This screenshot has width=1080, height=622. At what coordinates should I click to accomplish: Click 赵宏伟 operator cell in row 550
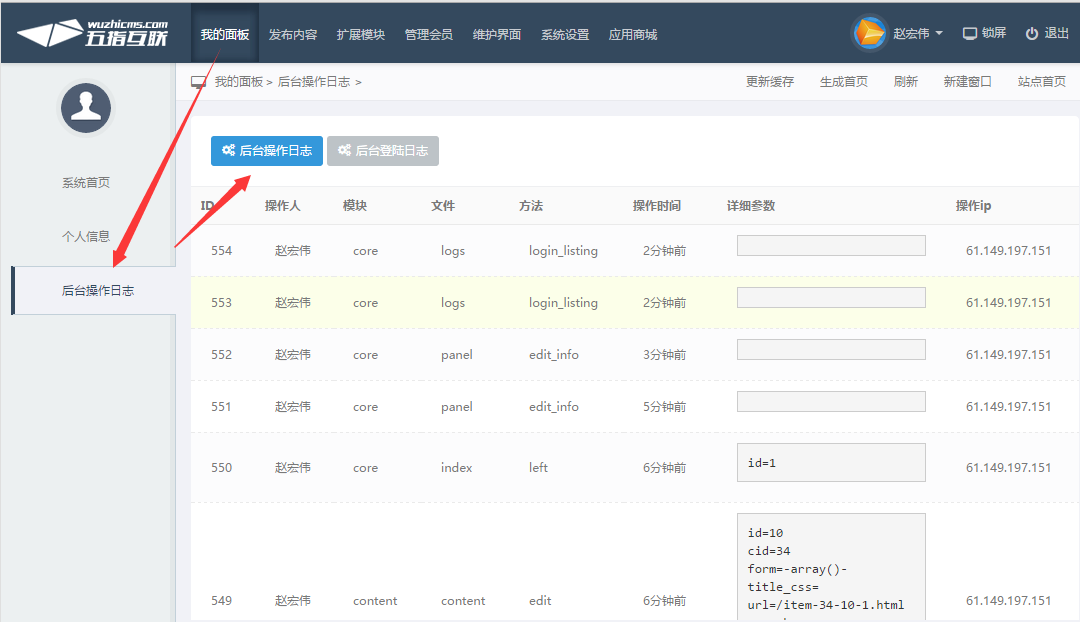(x=293, y=468)
